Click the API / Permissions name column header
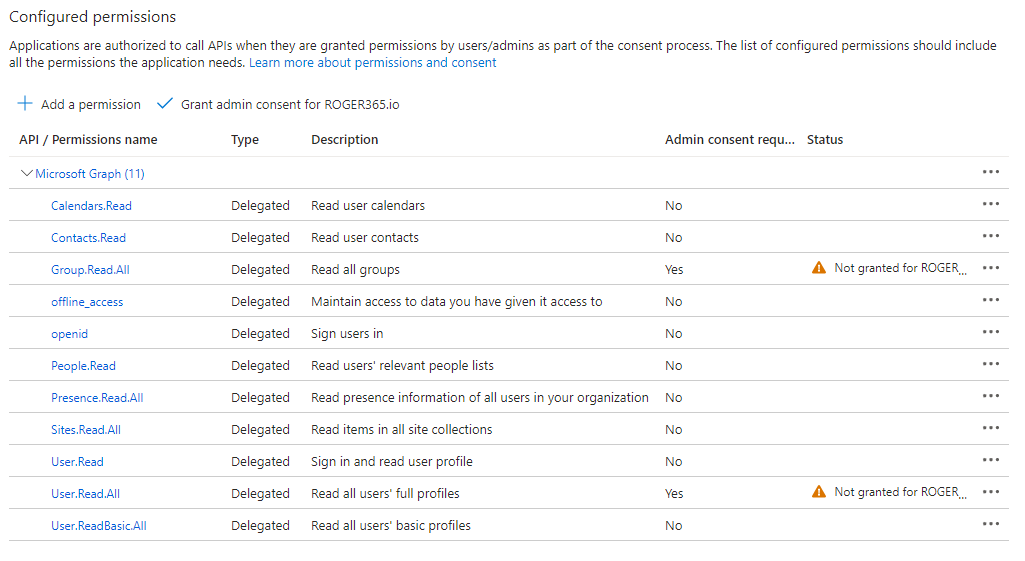Image resolution: width=1025 pixels, height=561 pixels. tap(88, 140)
